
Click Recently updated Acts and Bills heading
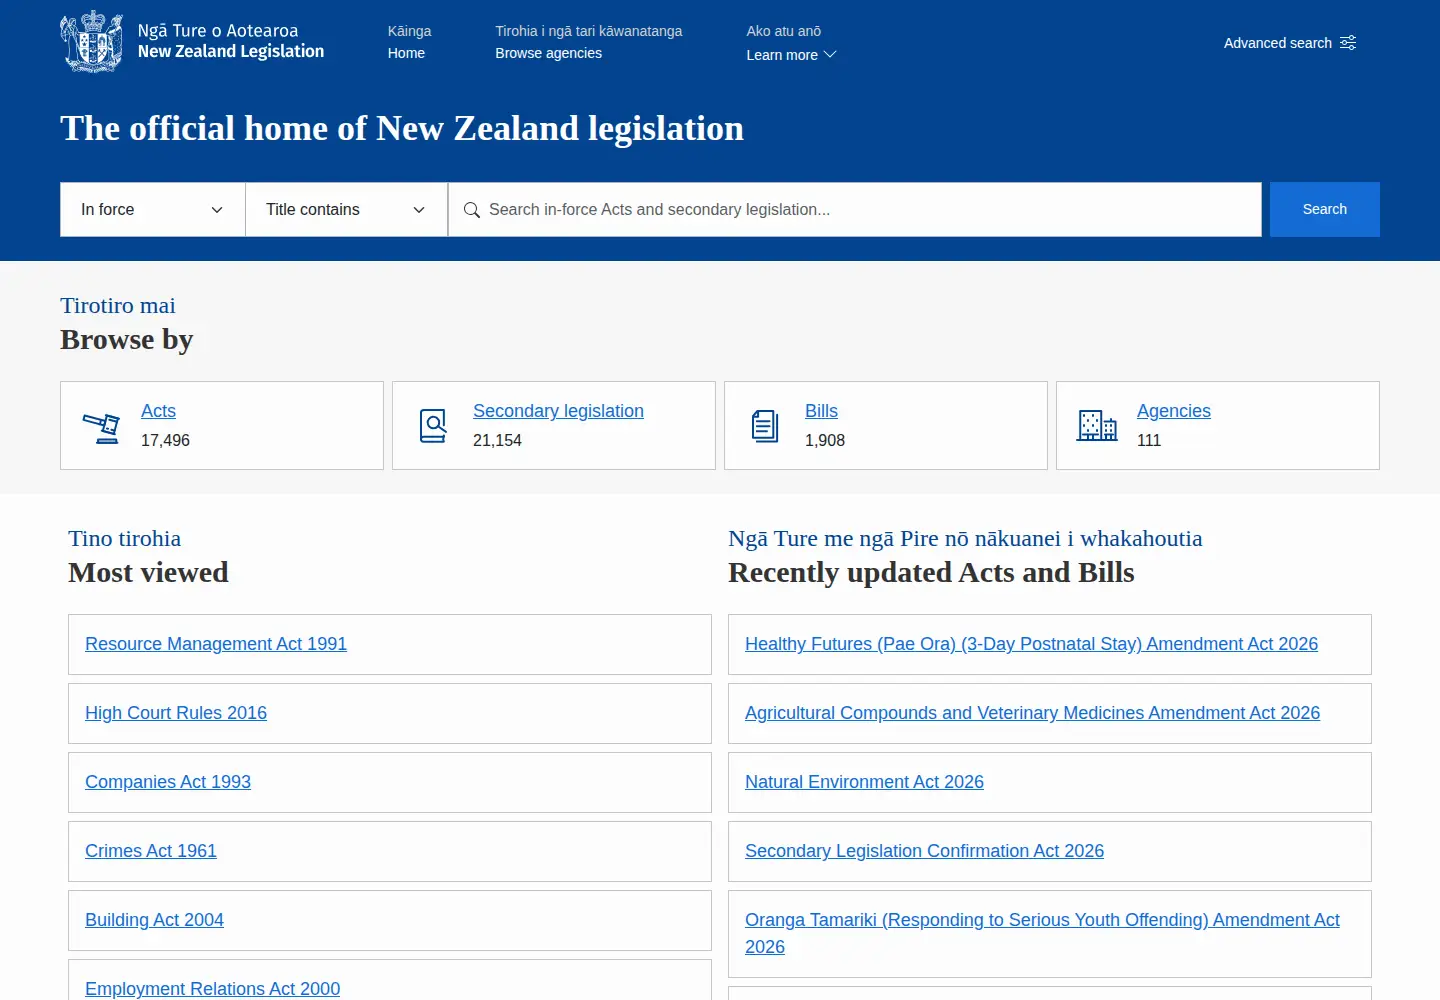point(931,573)
